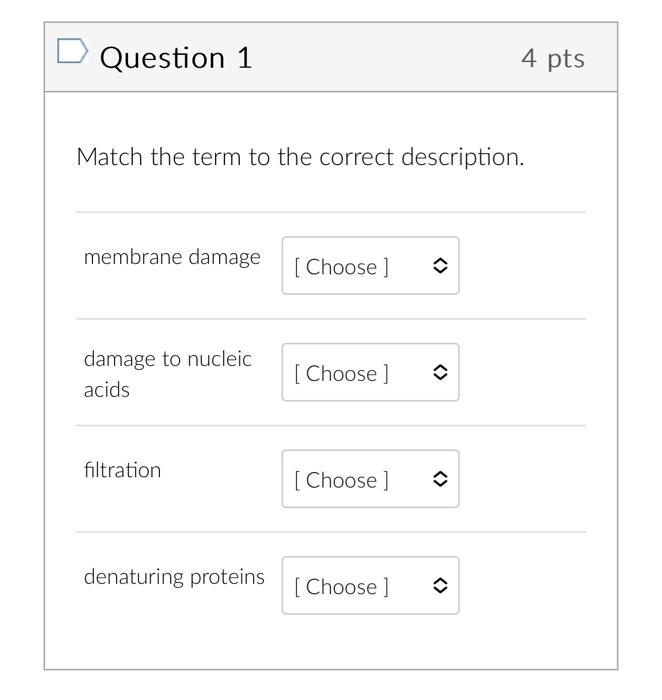Open the membrane damage dropdown
662x700 pixels.
point(370,266)
